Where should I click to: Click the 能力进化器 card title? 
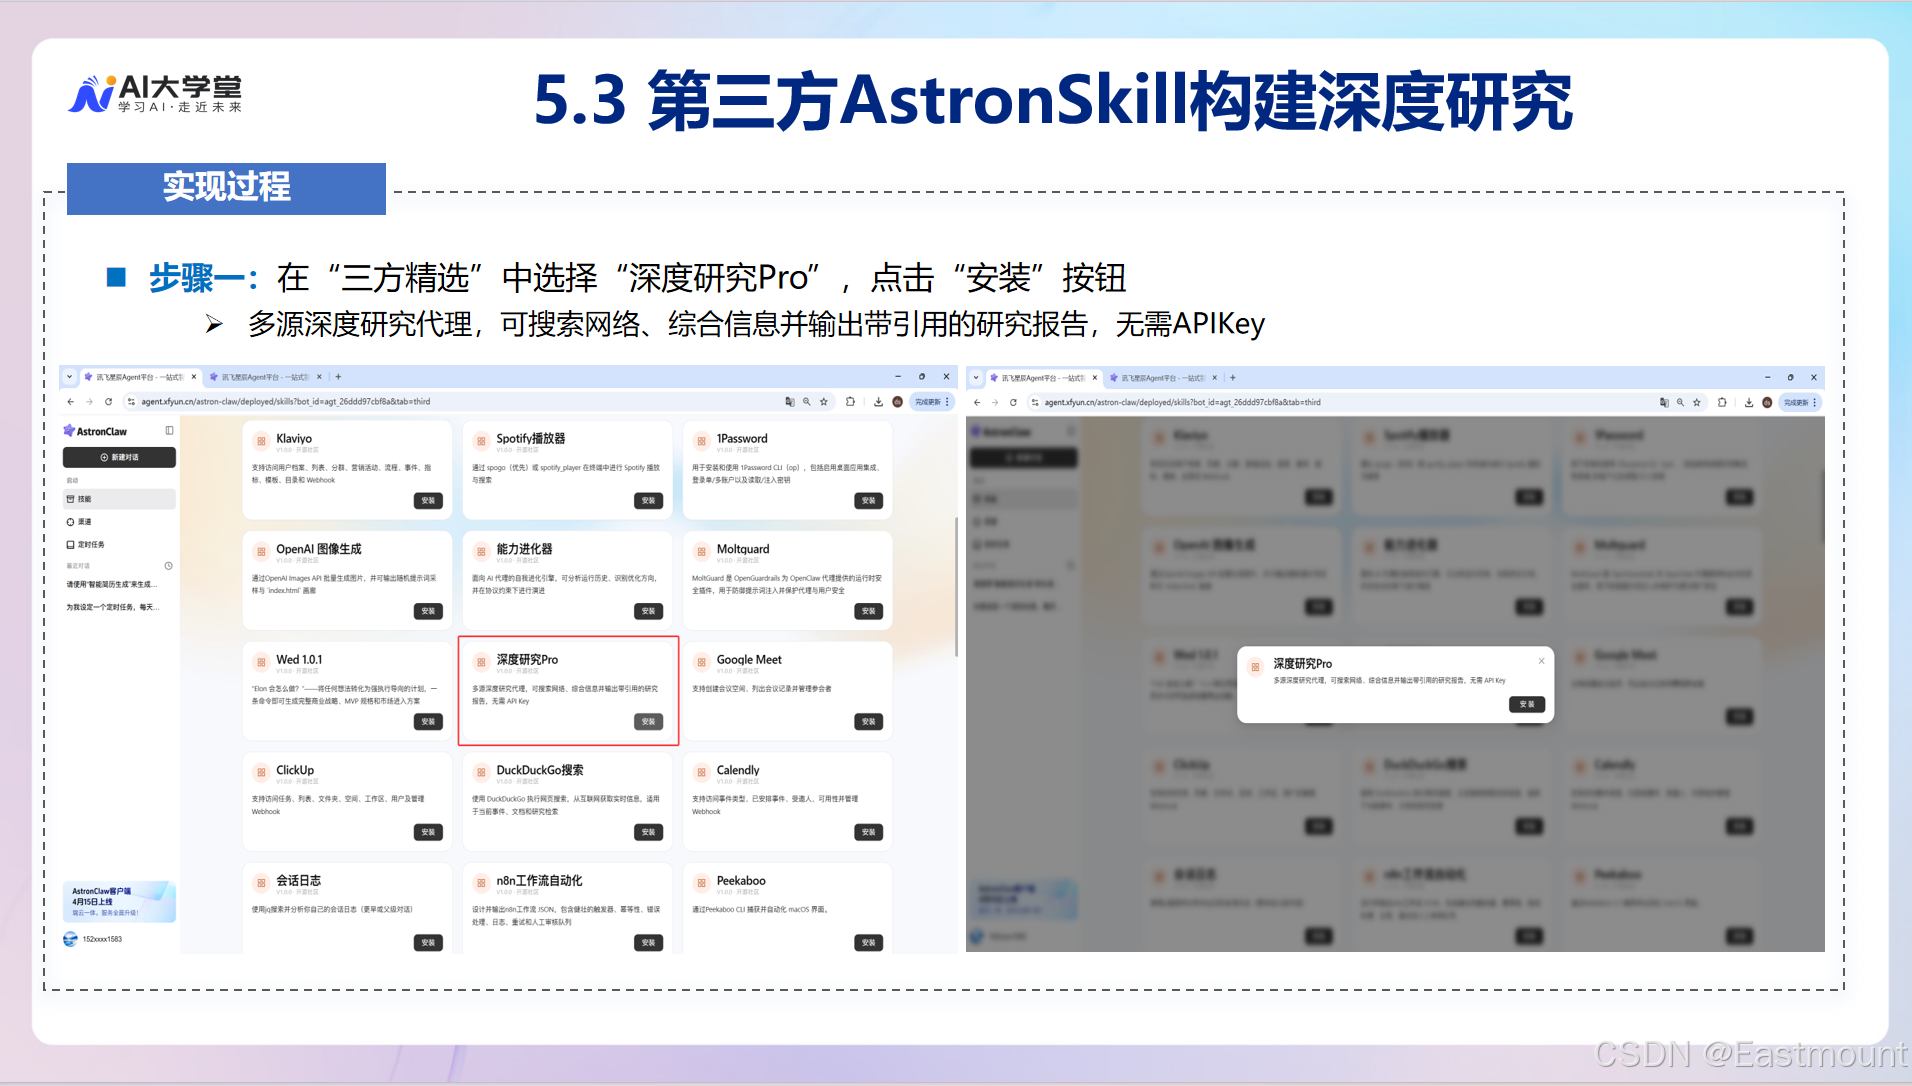(524, 550)
